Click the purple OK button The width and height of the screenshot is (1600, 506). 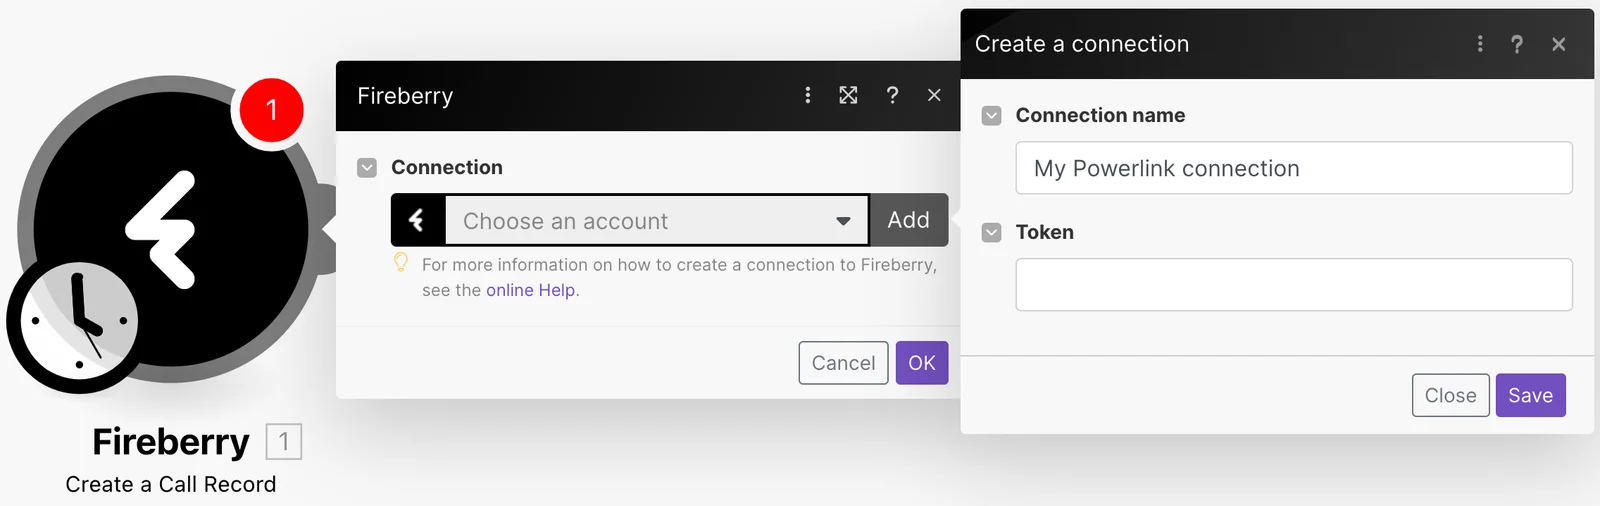(922, 363)
